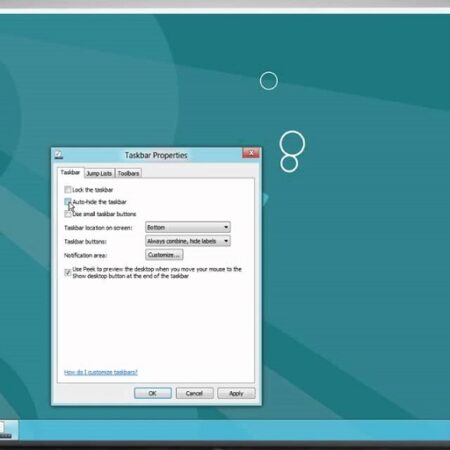This screenshot has height=450, width=450.
Task: Click the Taskbar buttons label
Action: click(x=85, y=241)
